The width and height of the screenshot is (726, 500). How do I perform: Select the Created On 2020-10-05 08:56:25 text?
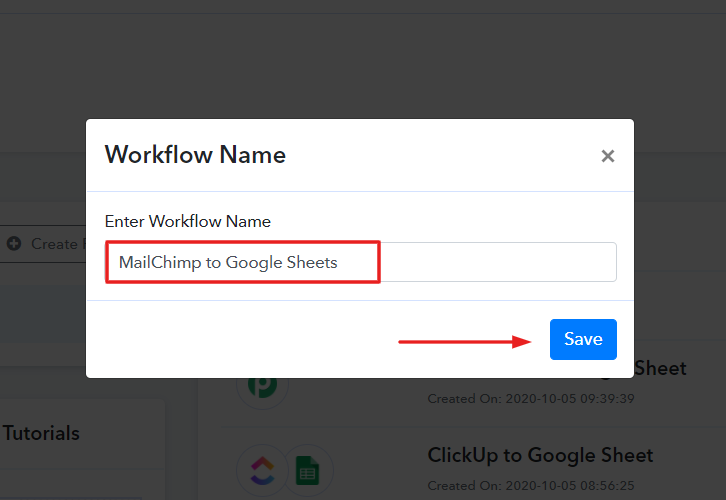pos(531,486)
